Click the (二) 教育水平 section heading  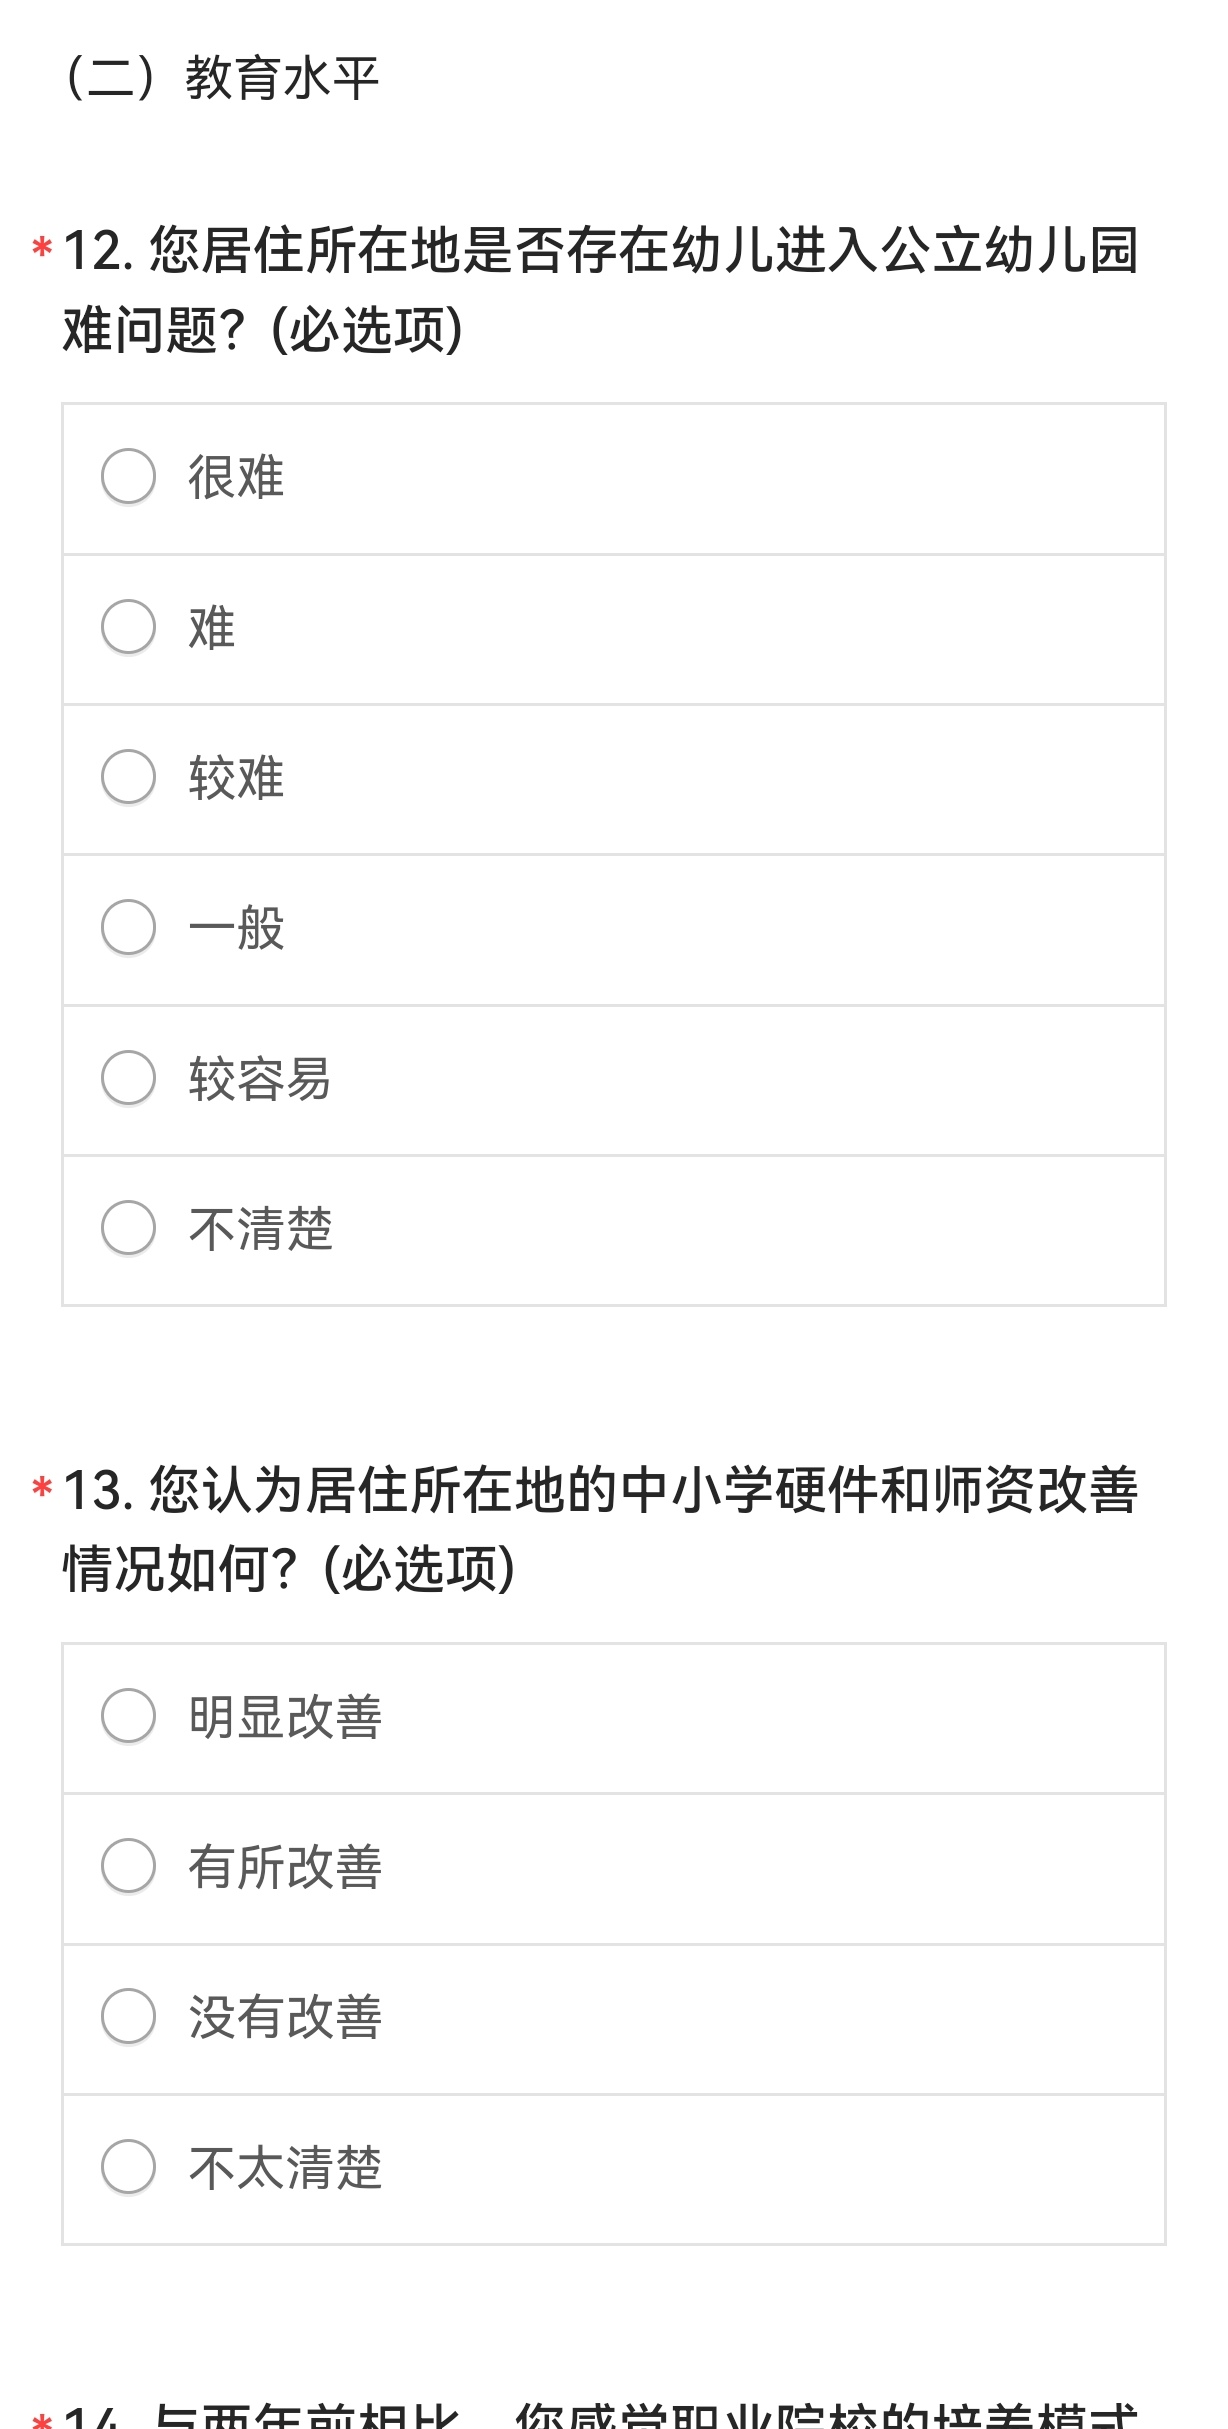(222, 78)
